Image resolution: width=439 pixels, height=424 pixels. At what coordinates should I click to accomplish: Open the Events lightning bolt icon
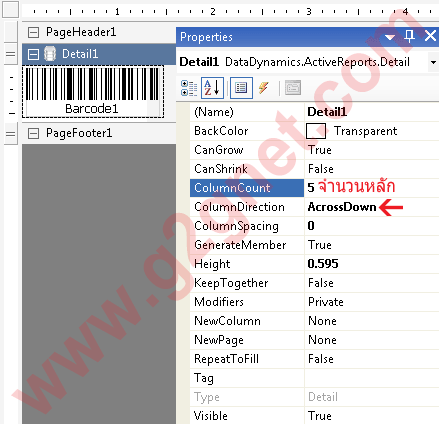264,88
